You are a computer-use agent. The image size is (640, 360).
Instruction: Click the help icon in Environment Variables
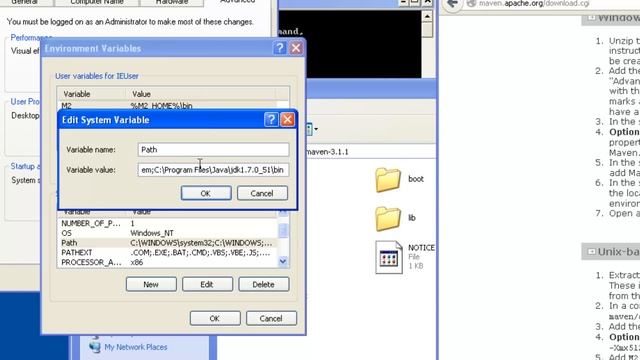[280, 48]
